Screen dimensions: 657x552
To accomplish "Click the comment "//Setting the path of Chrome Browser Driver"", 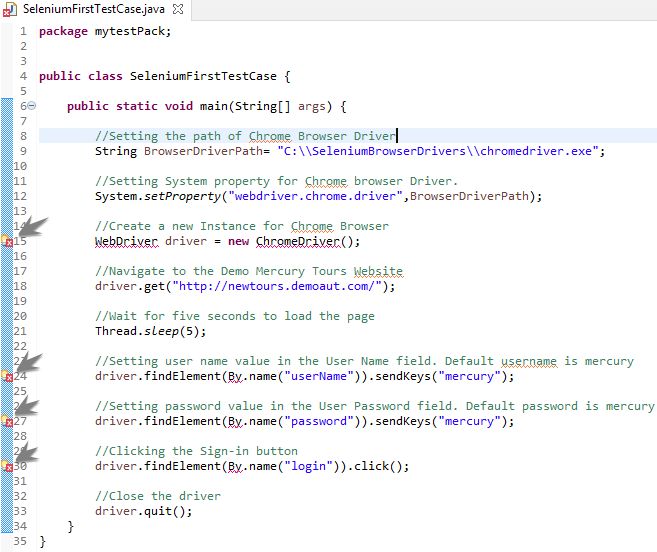I will pyautogui.click(x=245, y=136).
